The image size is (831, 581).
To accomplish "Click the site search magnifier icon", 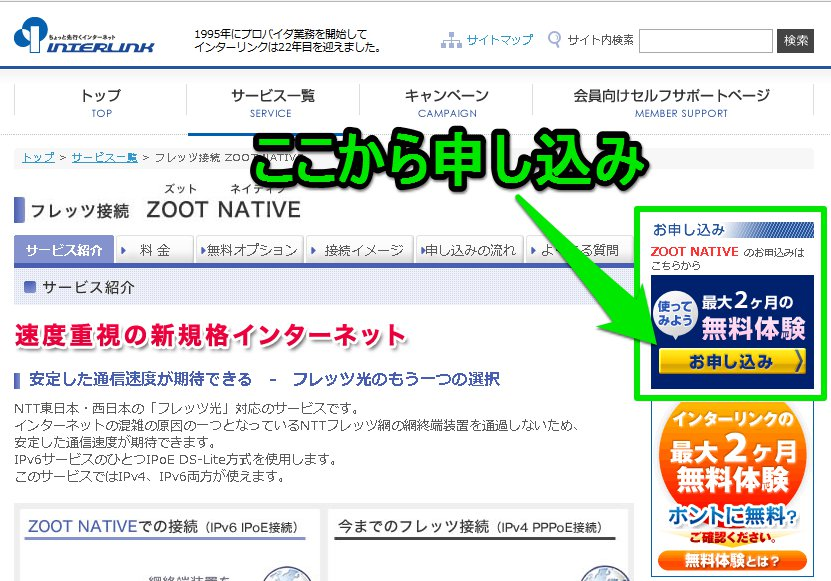I will [x=554, y=40].
